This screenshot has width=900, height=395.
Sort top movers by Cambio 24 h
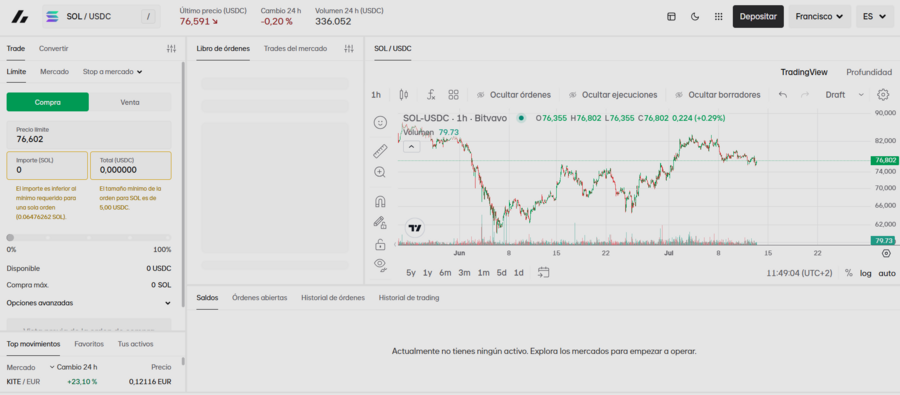tap(73, 367)
